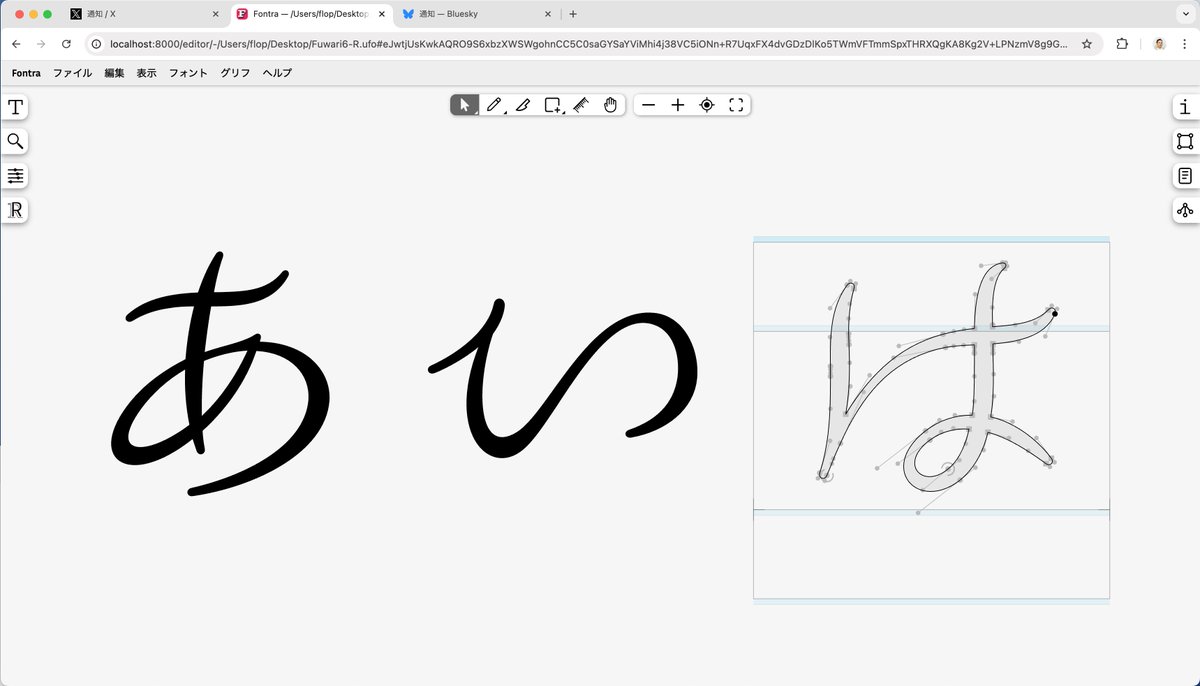Zoom in with the plus button
1200x686 pixels.
point(677,105)
